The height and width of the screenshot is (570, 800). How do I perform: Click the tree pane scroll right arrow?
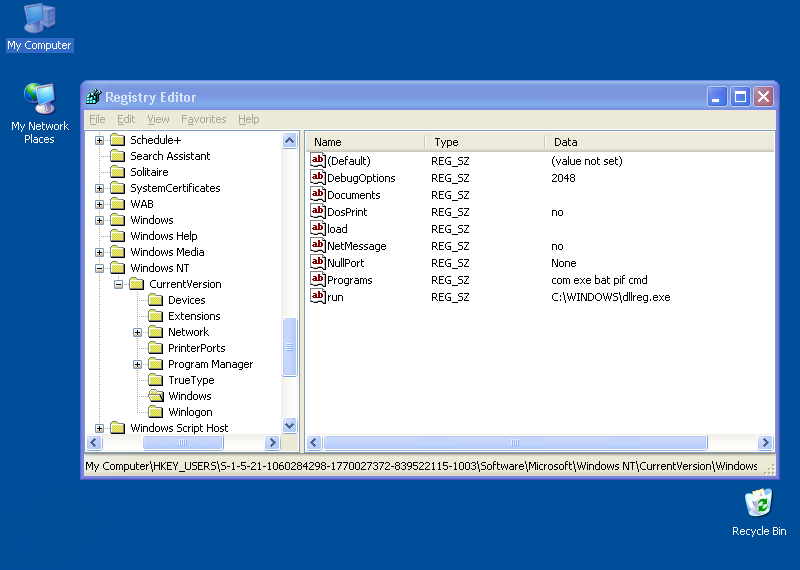click(272, 442)
